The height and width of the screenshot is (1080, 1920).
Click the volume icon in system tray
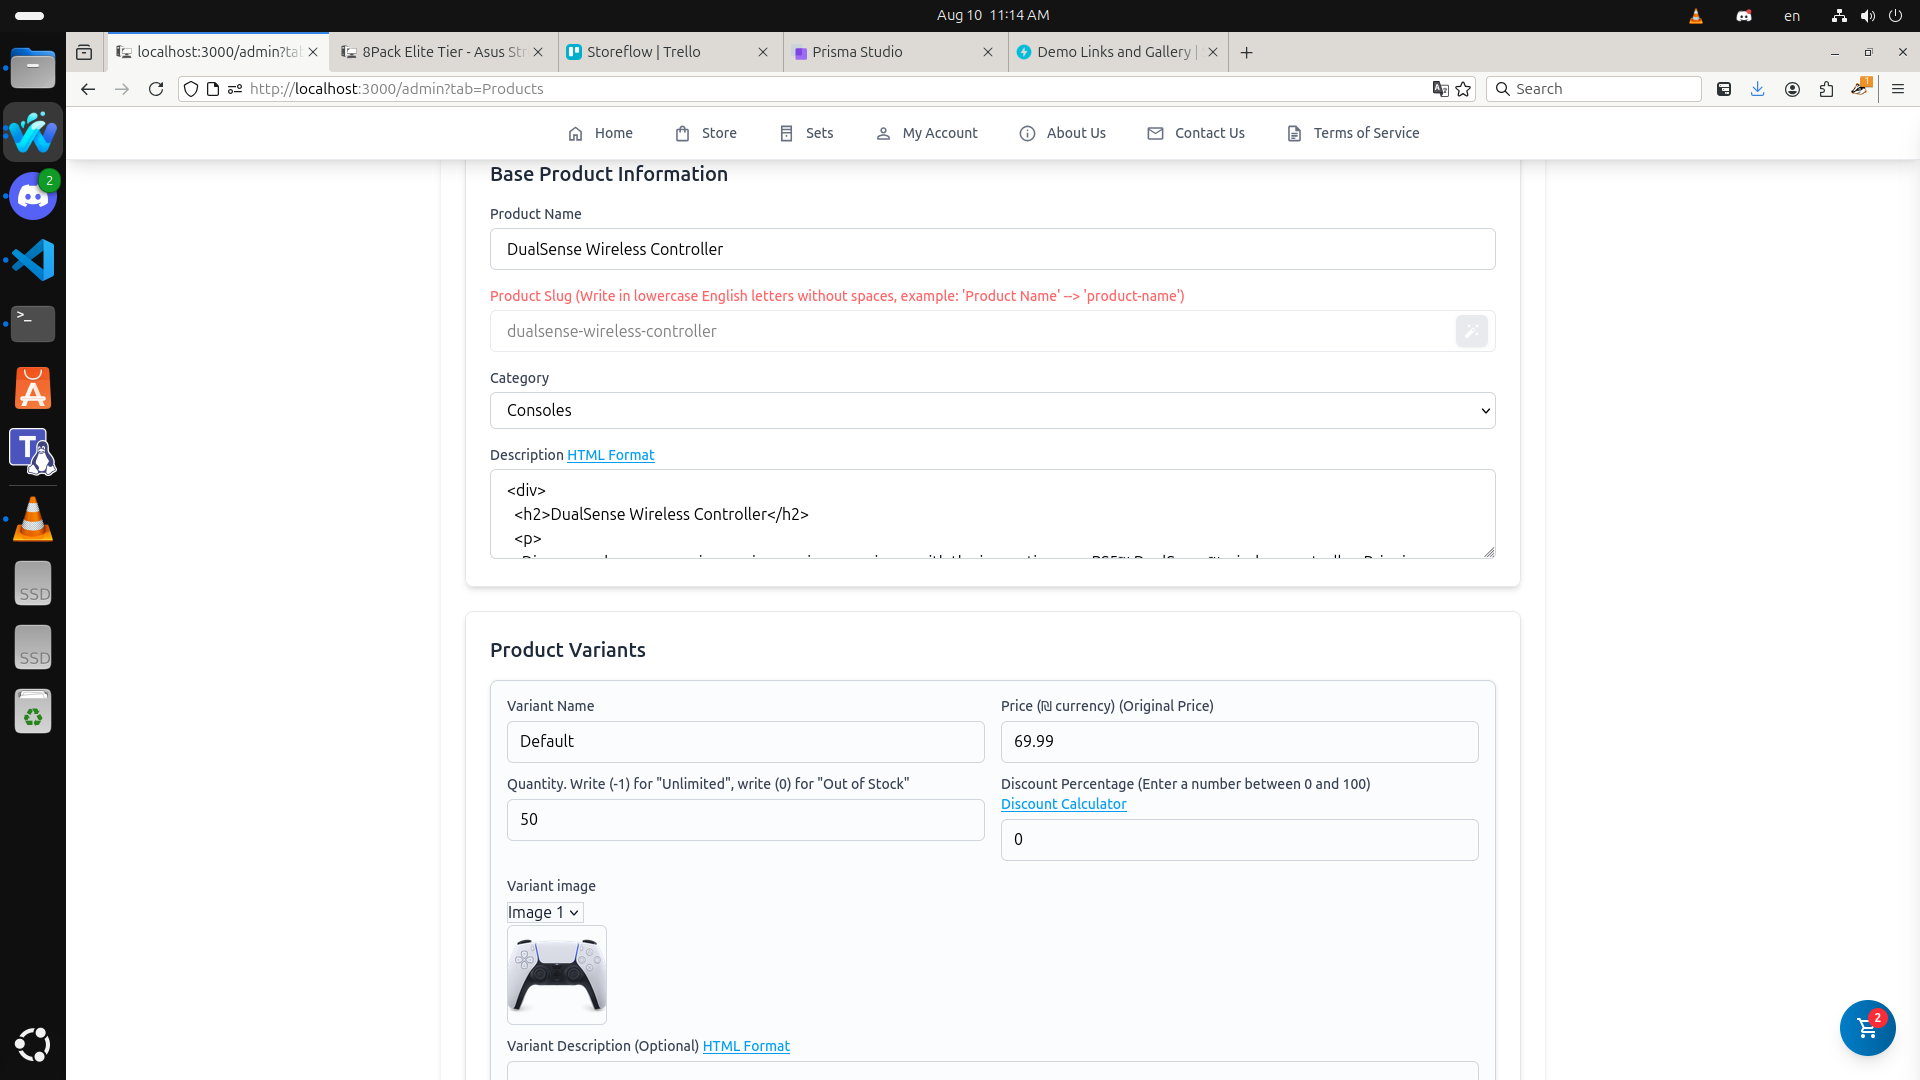pos(1867,15)
